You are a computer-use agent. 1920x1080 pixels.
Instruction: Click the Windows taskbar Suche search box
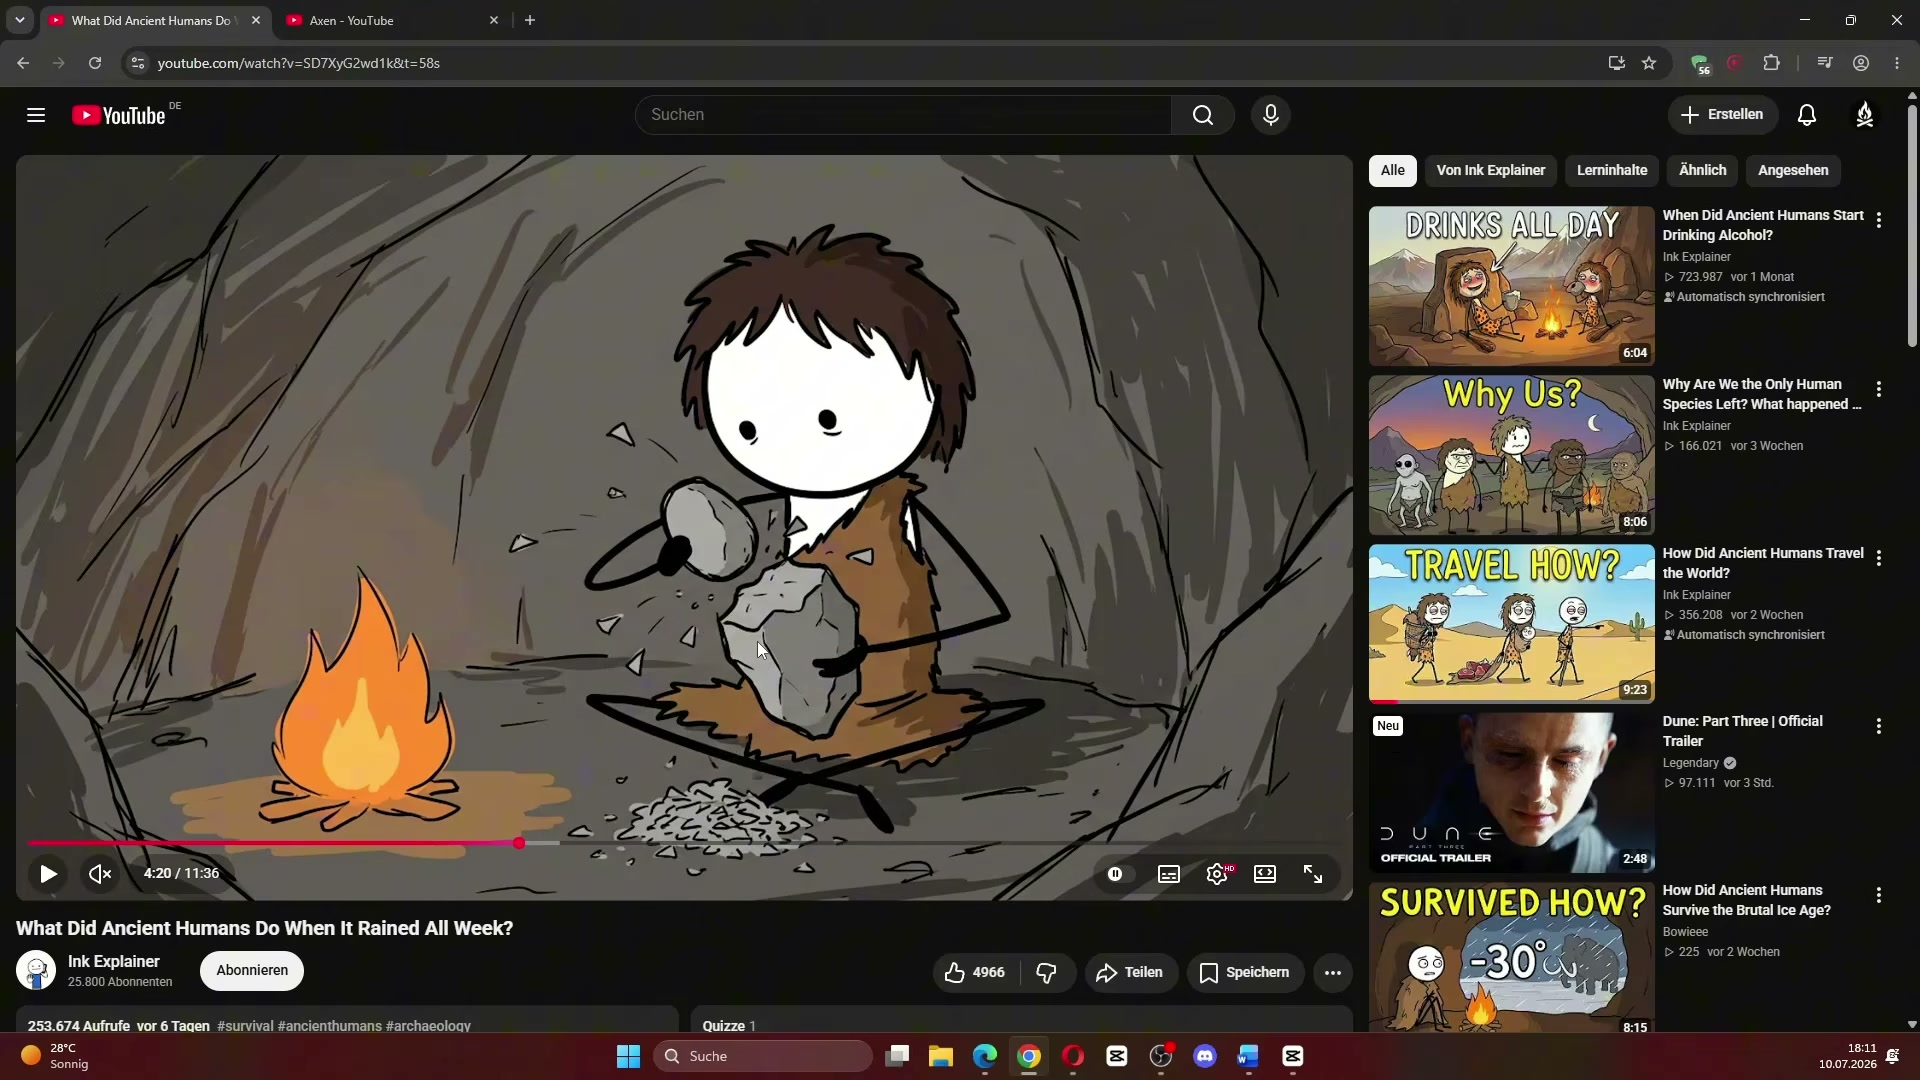click(763, 1056)
